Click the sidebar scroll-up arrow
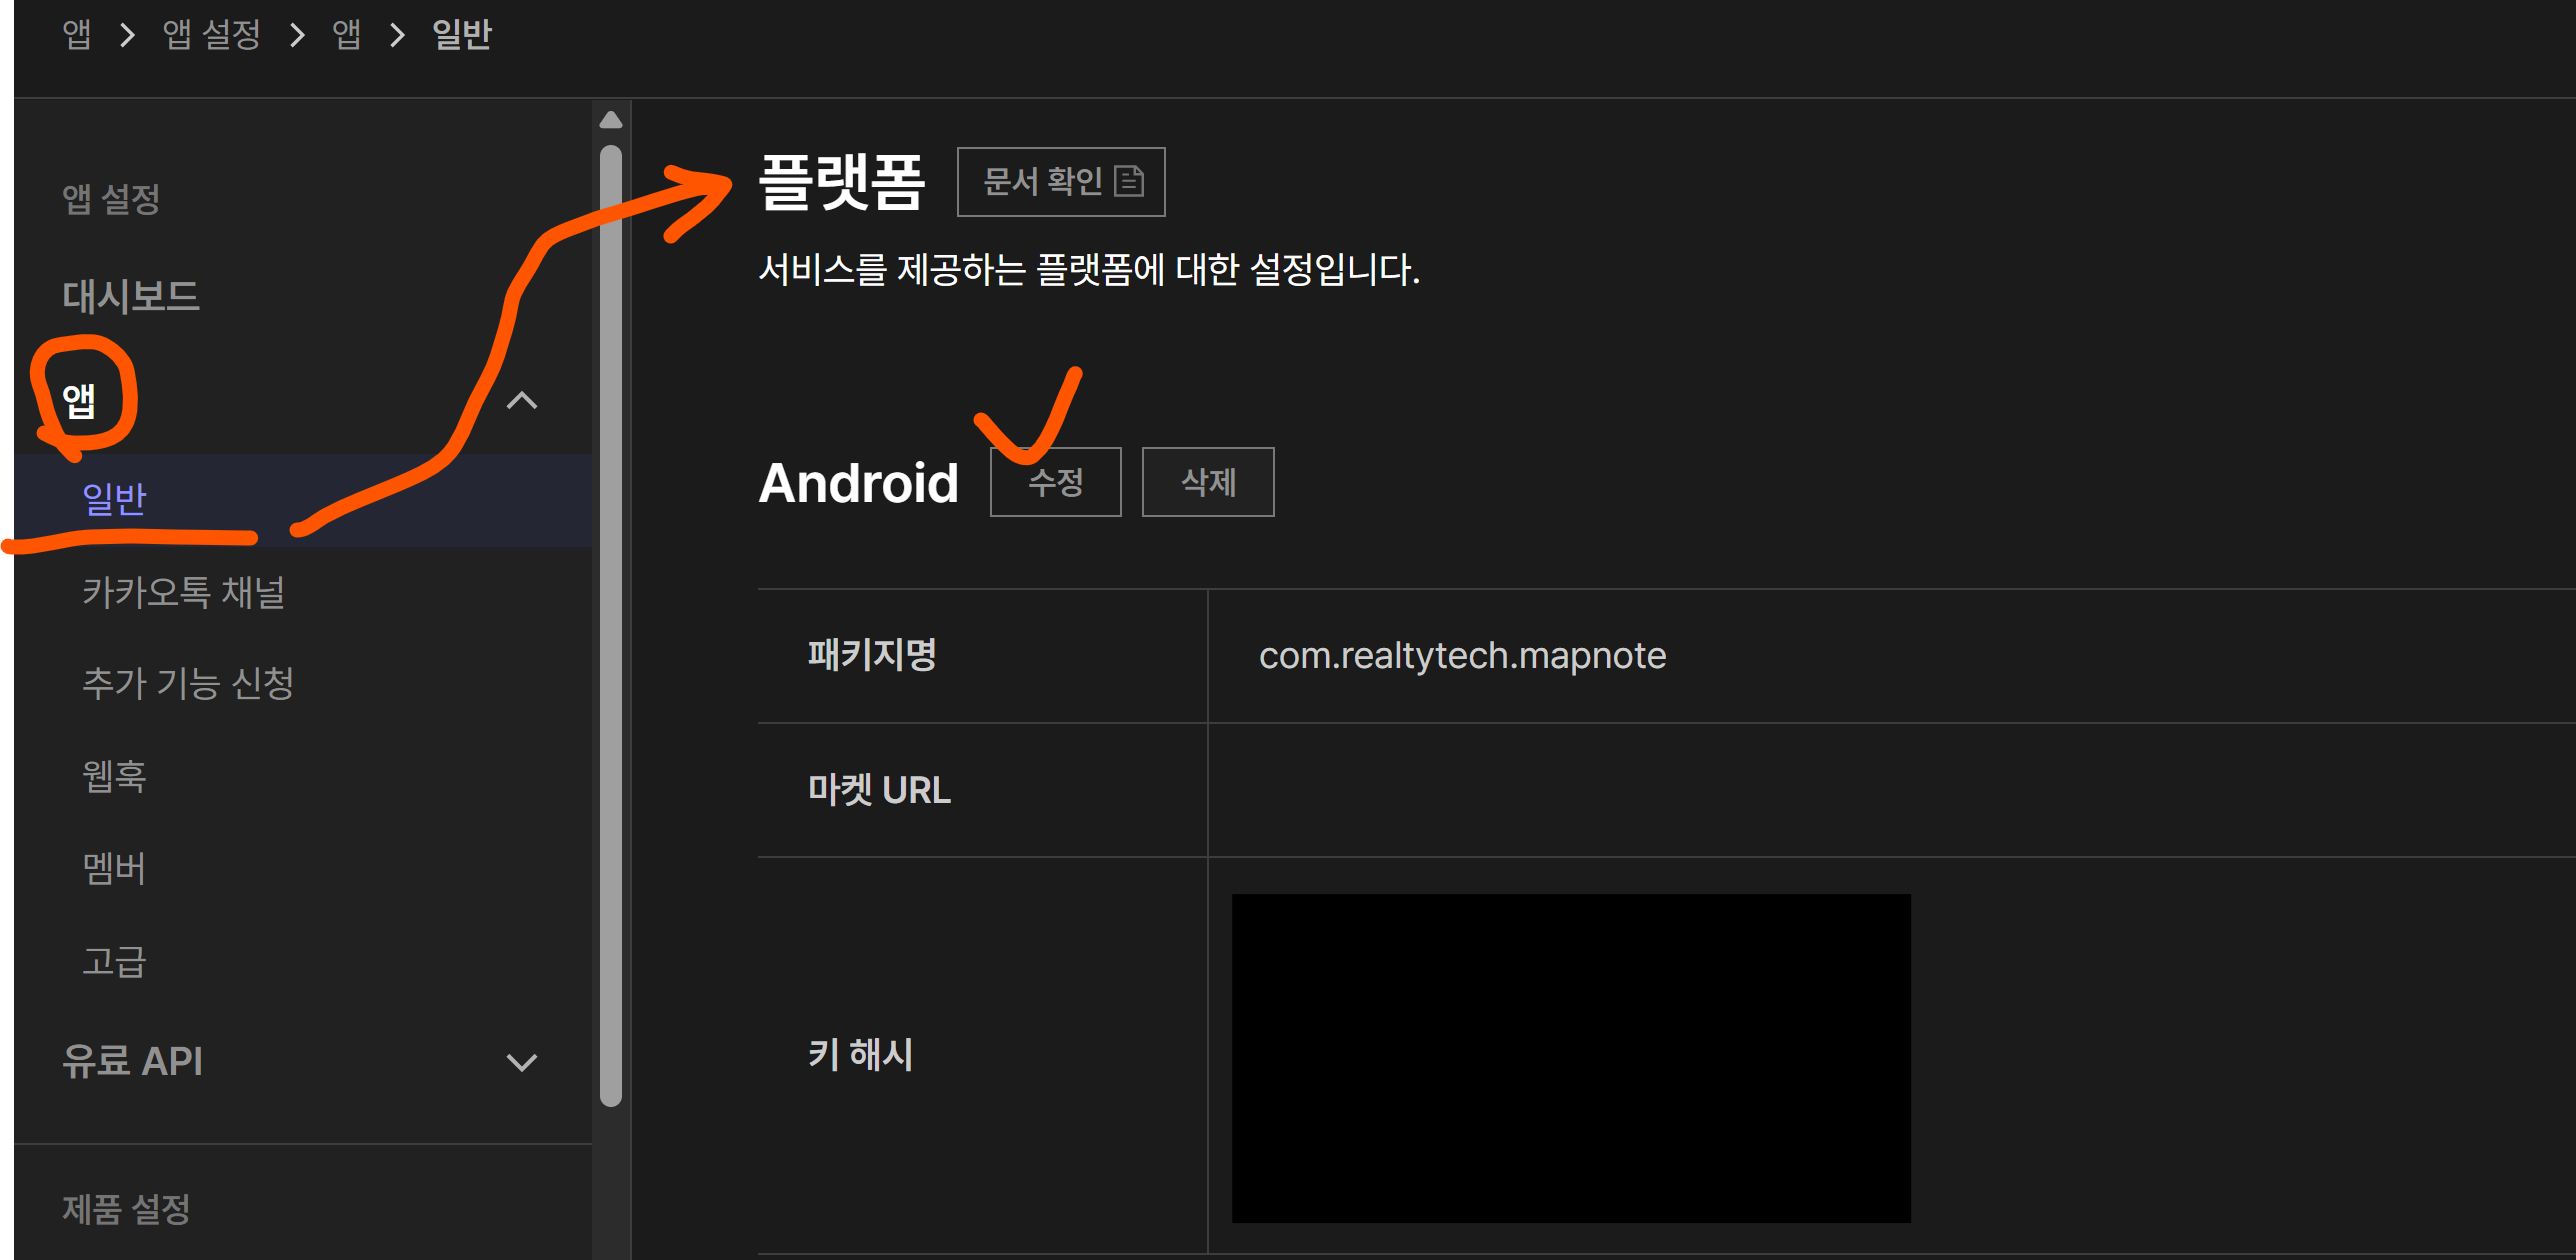 pos(611,120)
